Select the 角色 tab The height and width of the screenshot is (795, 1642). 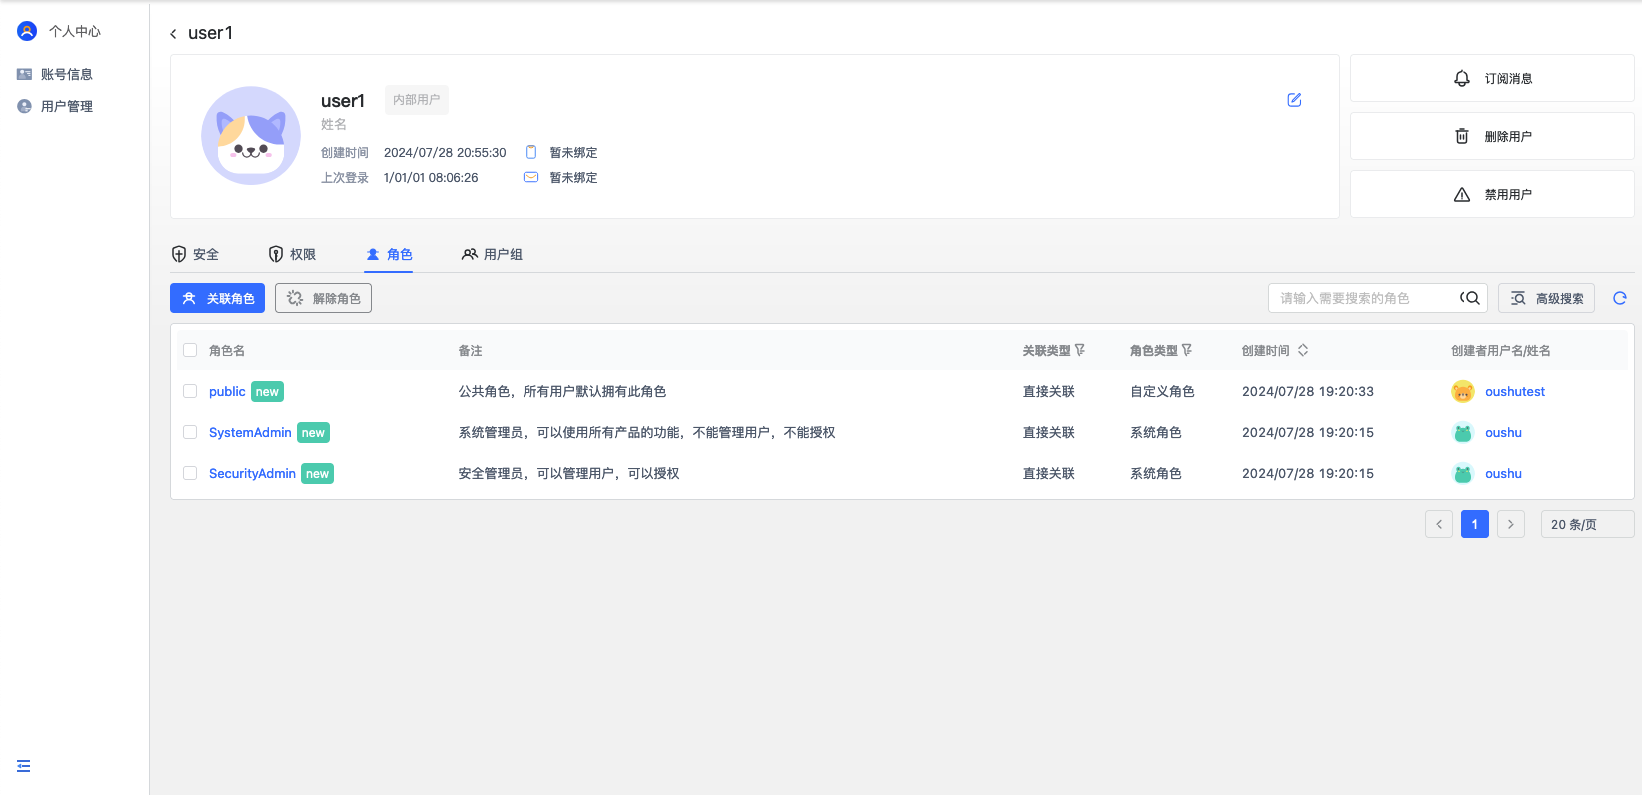pos(389,254)
